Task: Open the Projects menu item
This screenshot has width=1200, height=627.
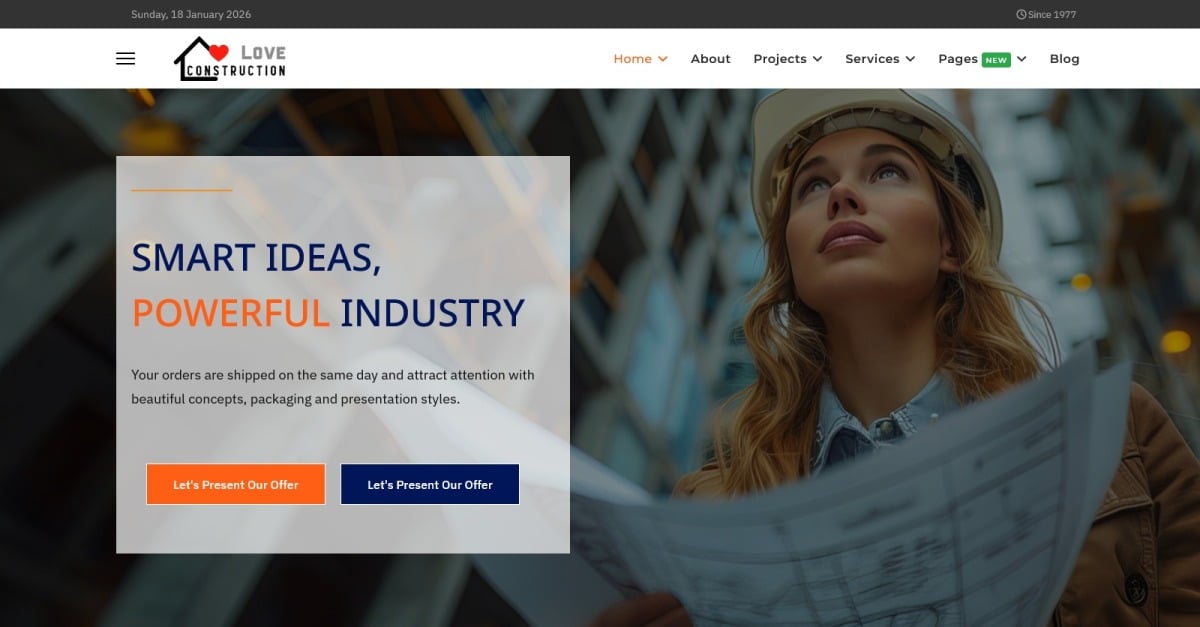Action: (779, 59)
